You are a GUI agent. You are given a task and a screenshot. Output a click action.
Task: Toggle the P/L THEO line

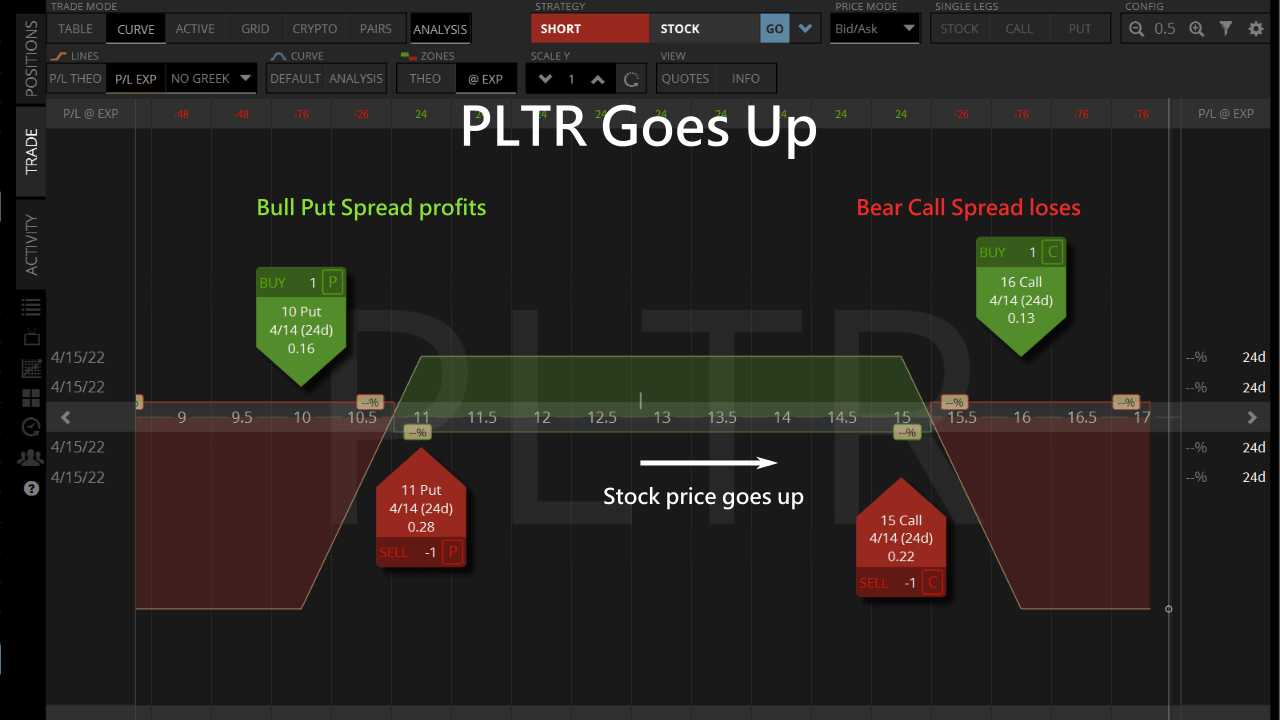tap(76, 78)
